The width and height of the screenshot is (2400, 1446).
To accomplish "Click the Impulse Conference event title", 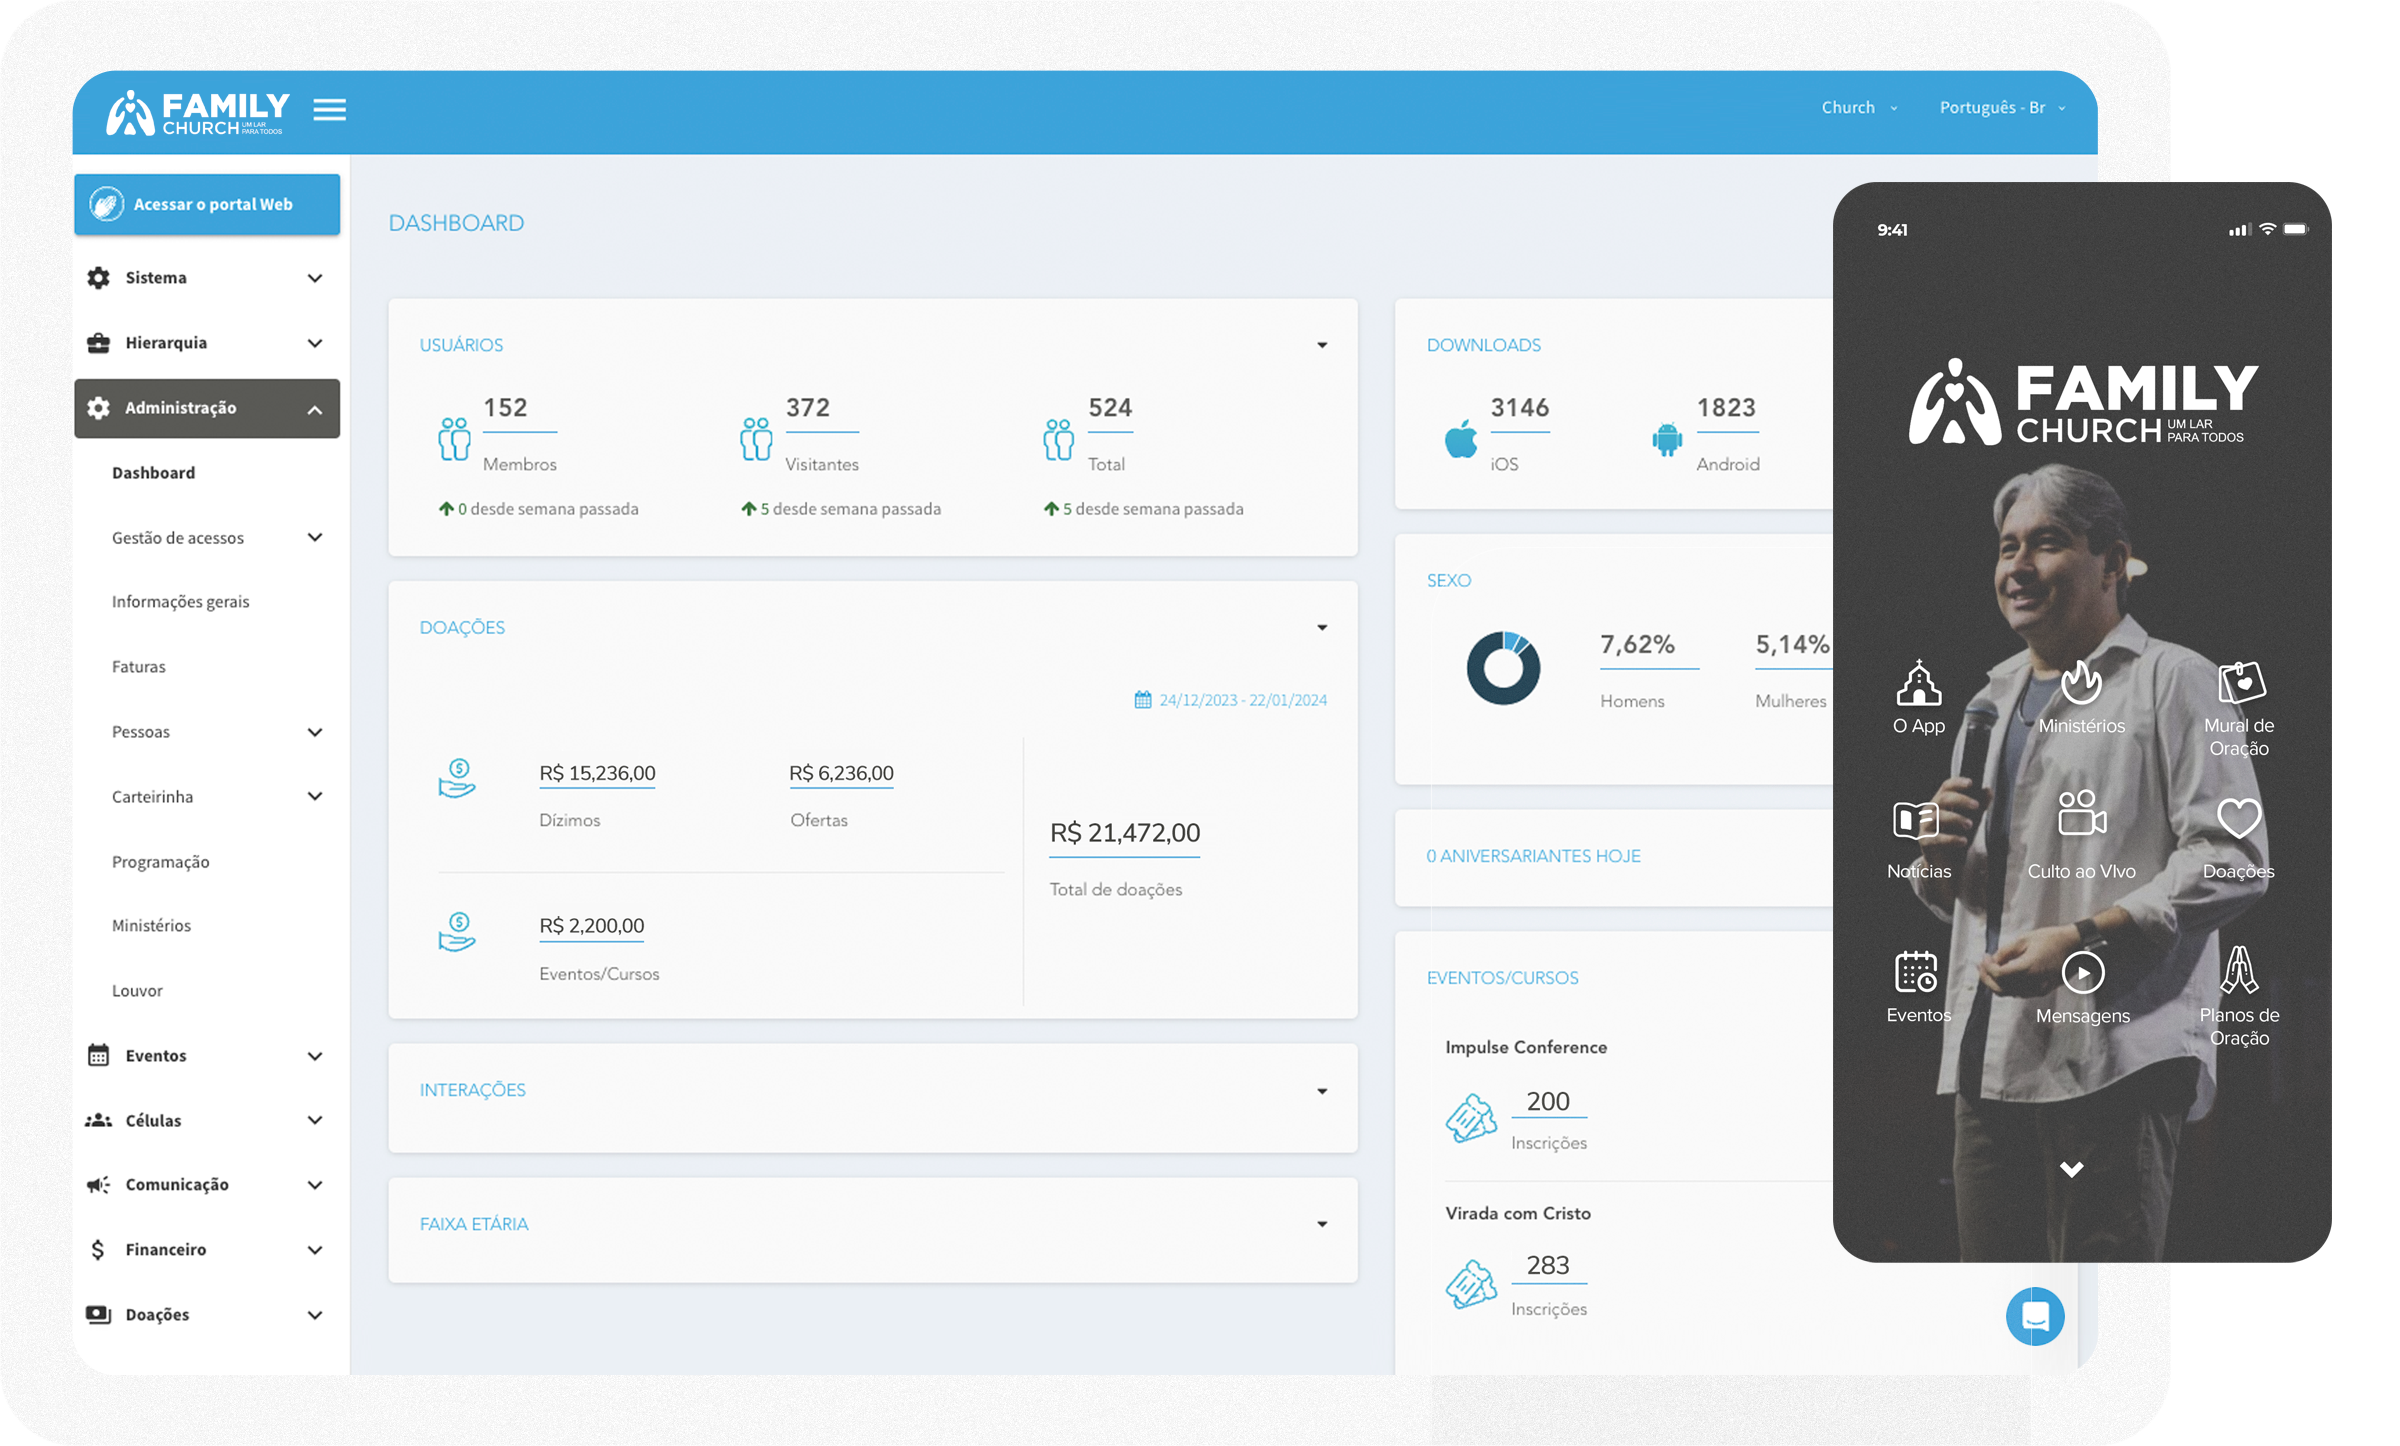I will (x=1526, y=1047).
